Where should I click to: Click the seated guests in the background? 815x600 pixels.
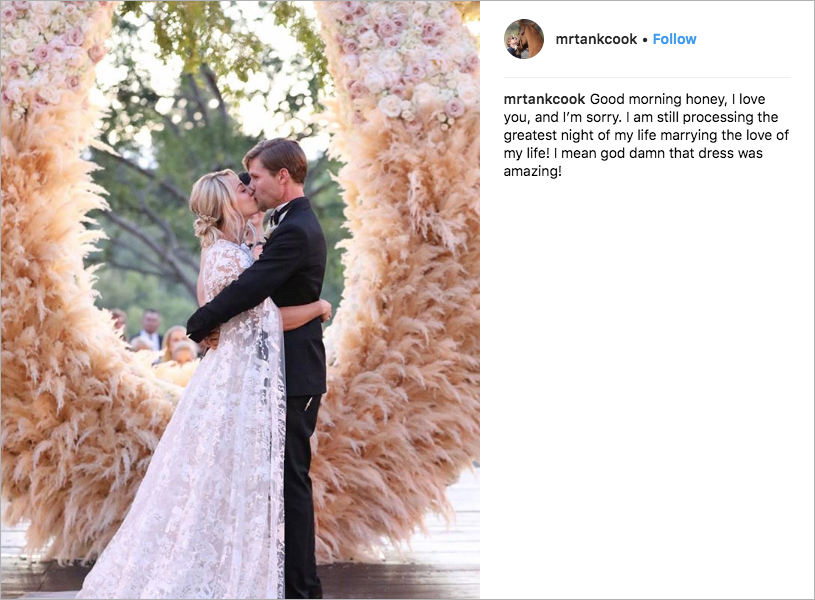156,338
